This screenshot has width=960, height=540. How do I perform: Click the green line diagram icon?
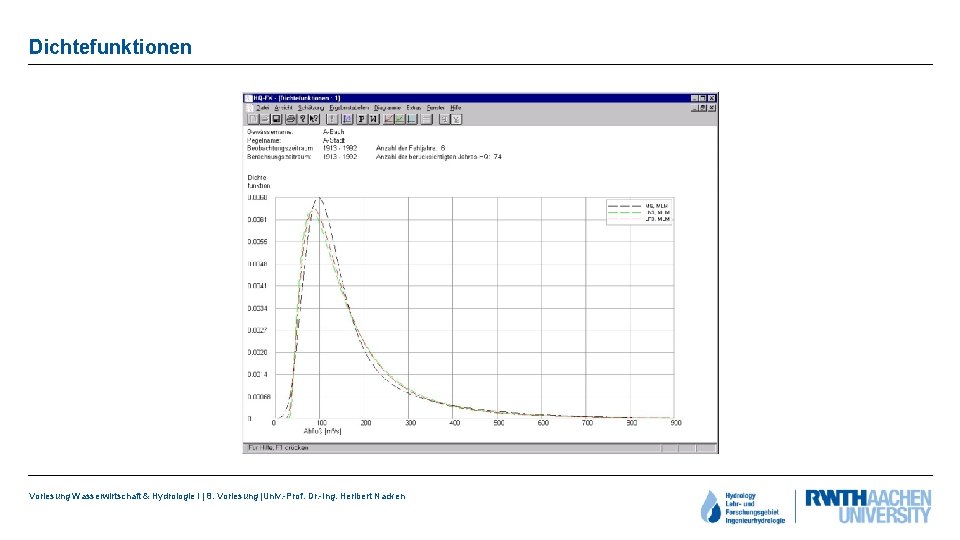click(400, 119)
